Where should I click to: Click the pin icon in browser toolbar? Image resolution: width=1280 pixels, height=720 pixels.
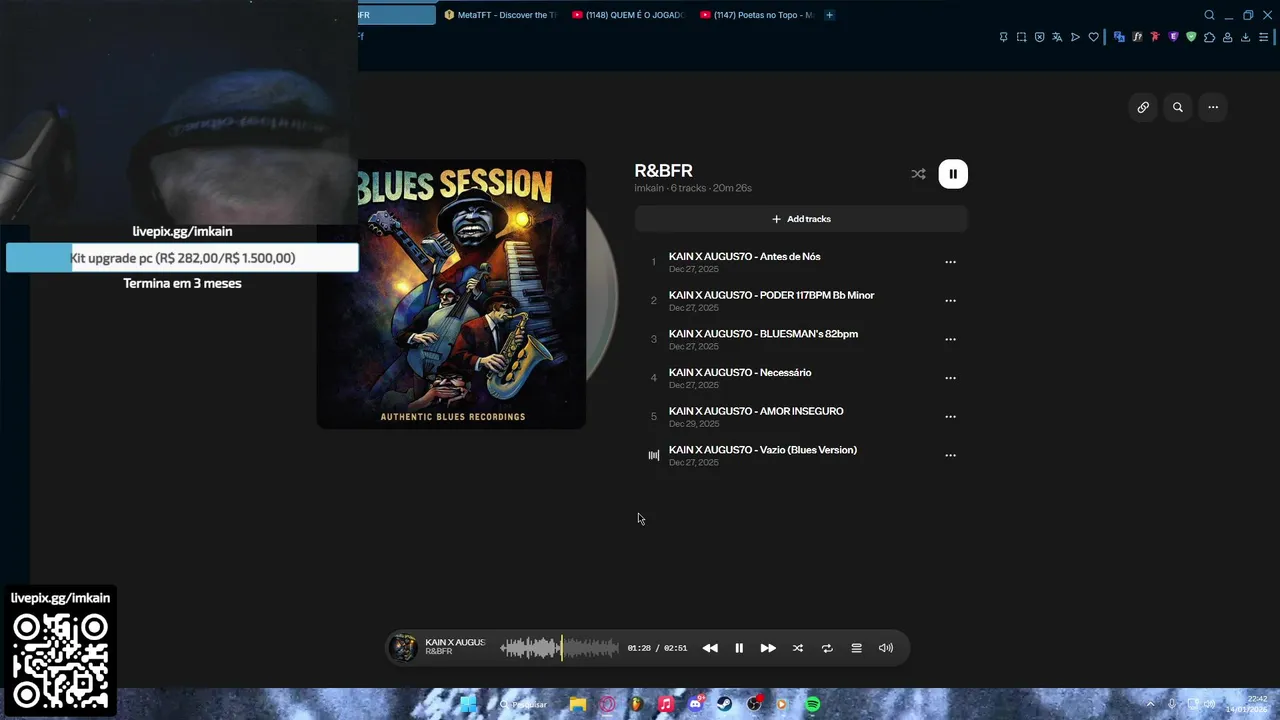[1003, 37]
